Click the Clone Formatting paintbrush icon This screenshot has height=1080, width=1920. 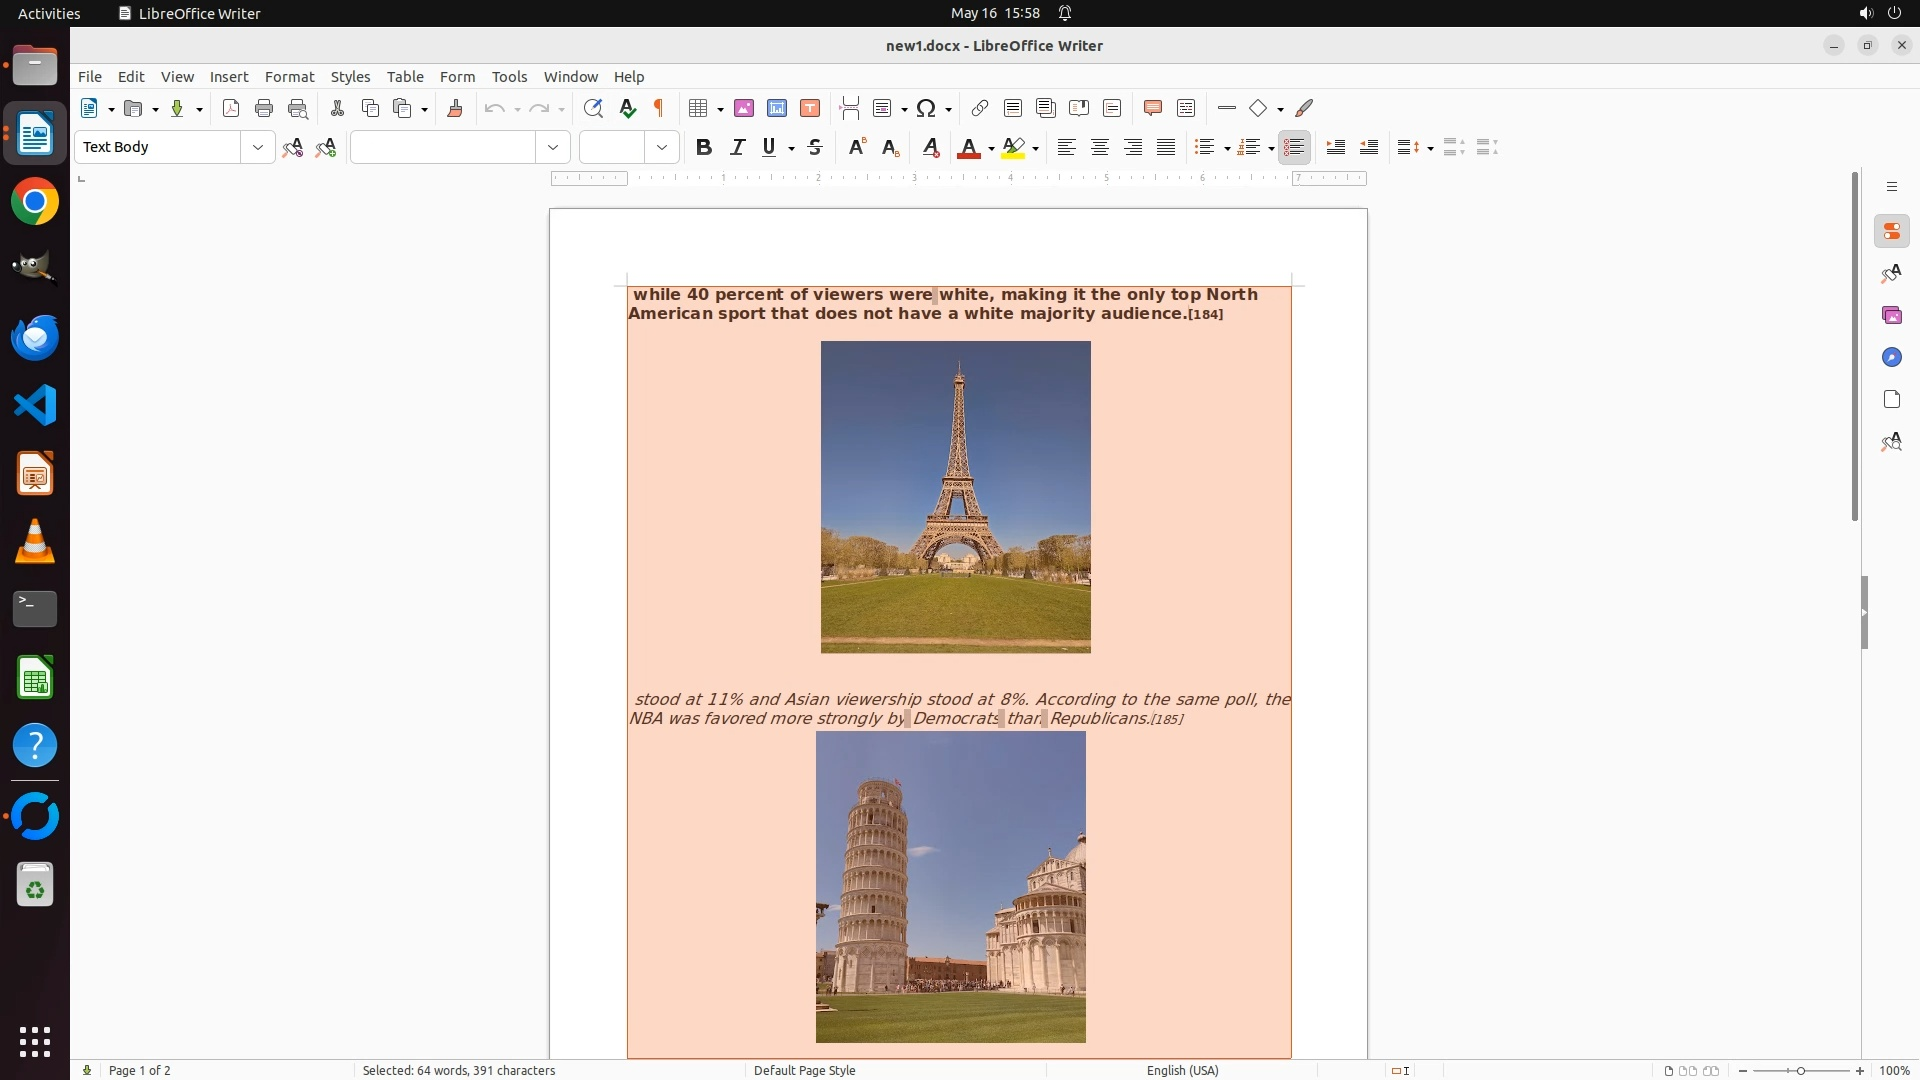pos(455,109)
